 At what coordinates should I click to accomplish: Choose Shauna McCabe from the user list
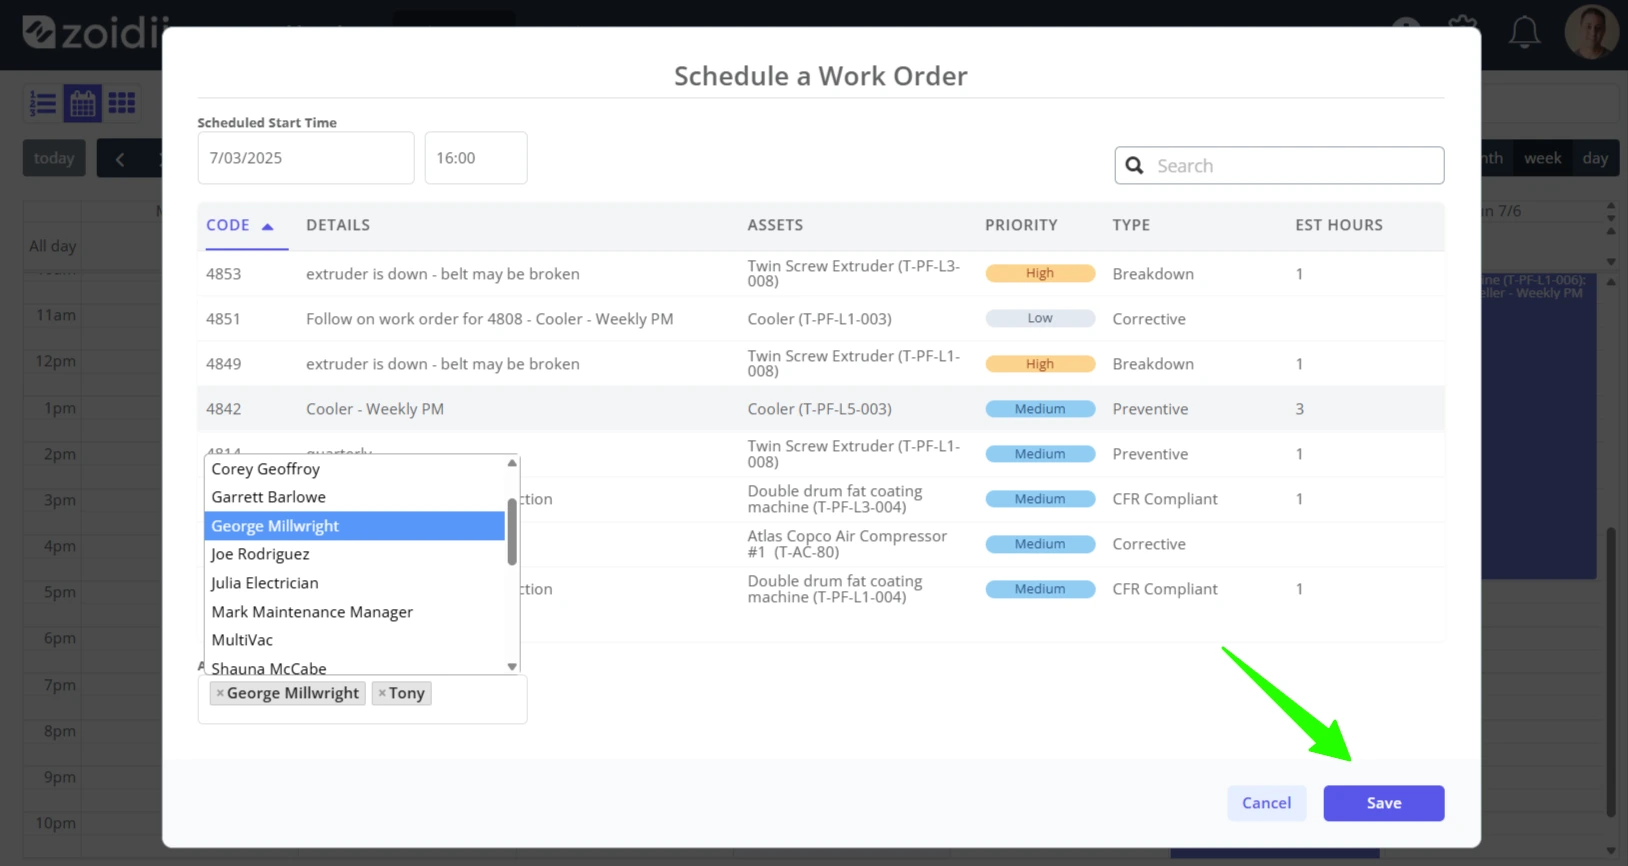click(355, 667)
